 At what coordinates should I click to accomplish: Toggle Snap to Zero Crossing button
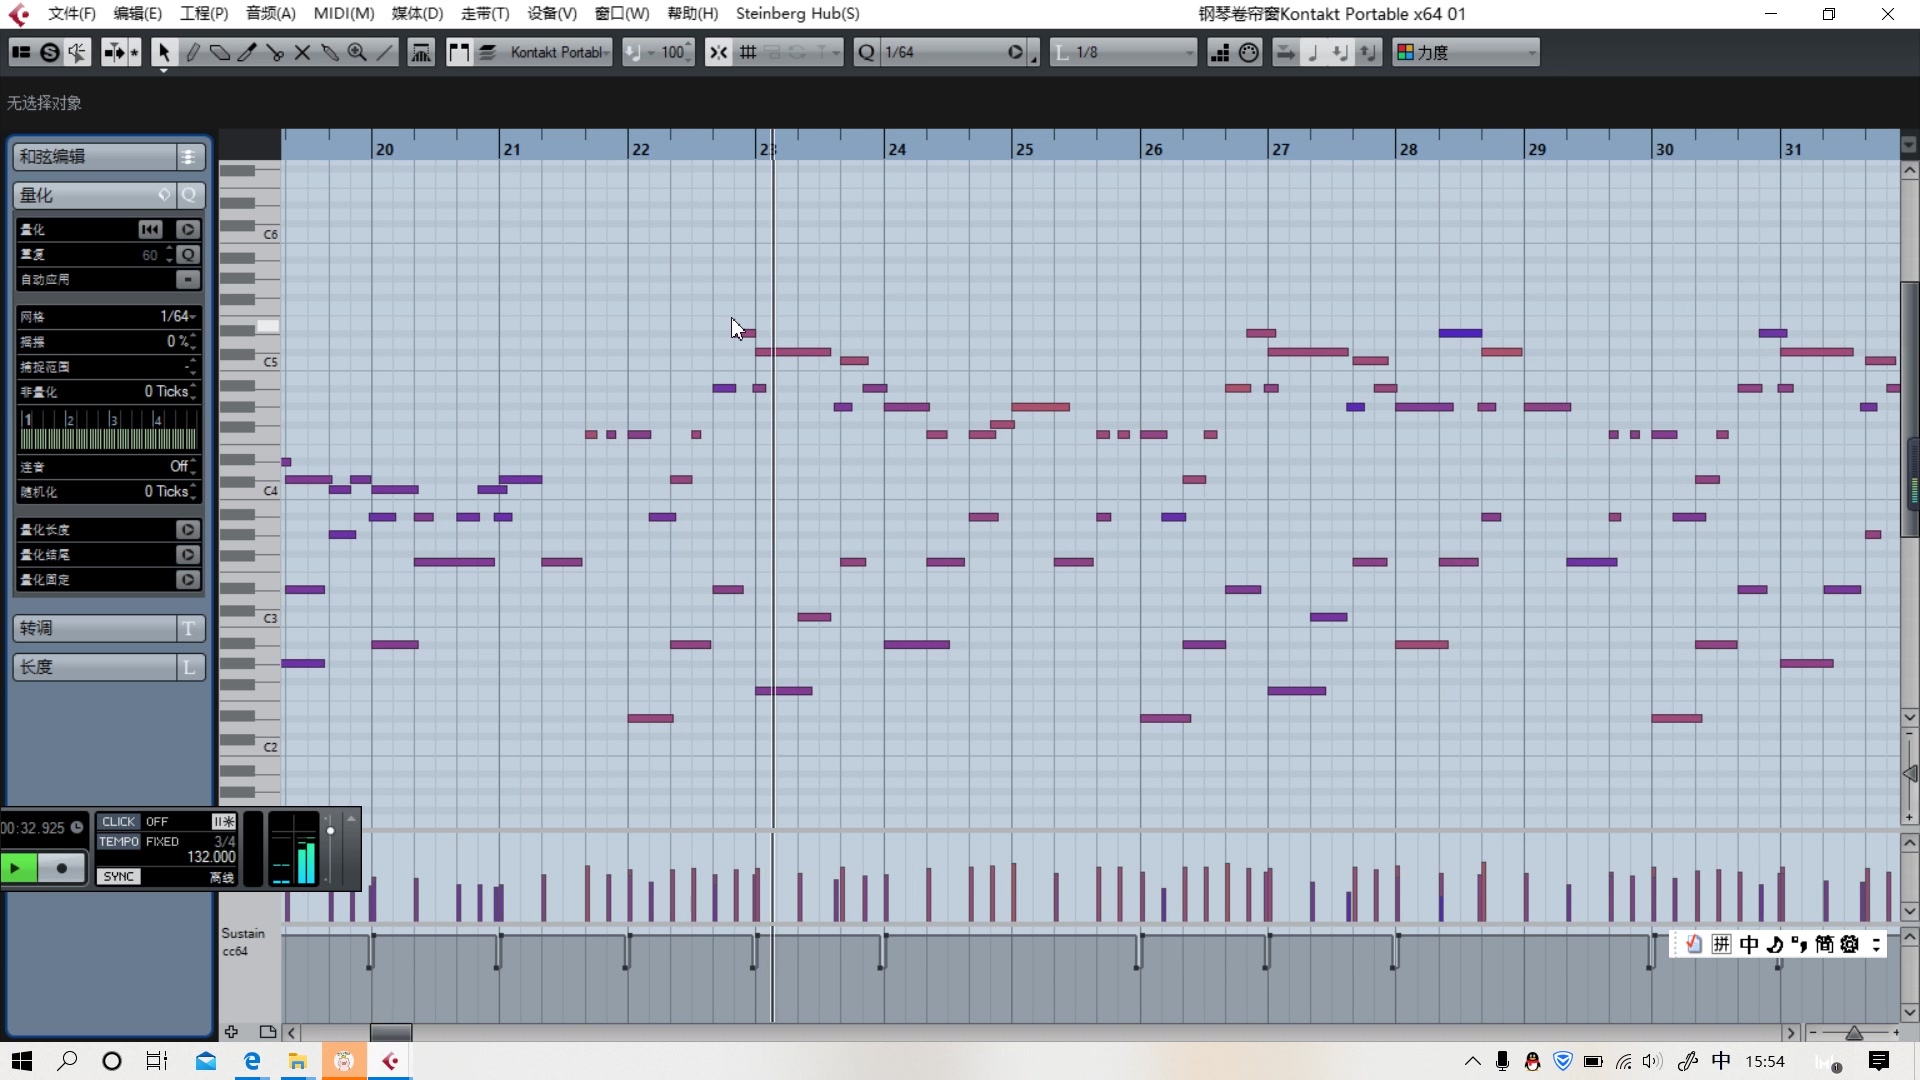[x=718, y=53]
